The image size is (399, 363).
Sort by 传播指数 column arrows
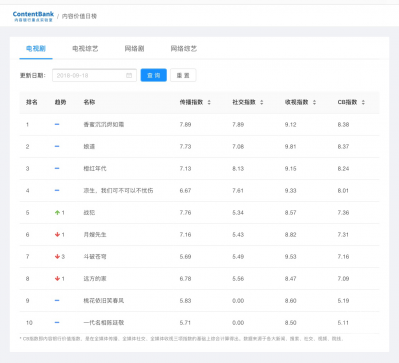coord(209,102)
